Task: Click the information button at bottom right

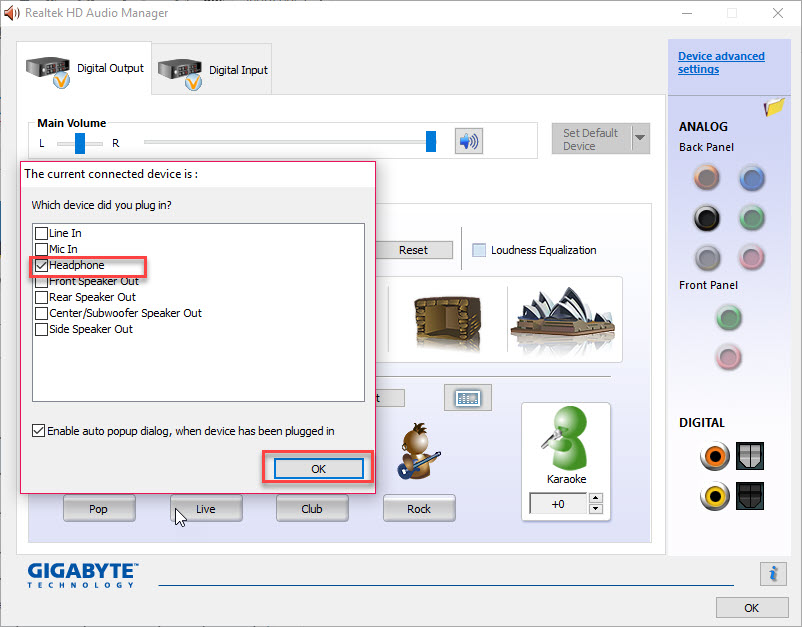Action: coord(772,574)
